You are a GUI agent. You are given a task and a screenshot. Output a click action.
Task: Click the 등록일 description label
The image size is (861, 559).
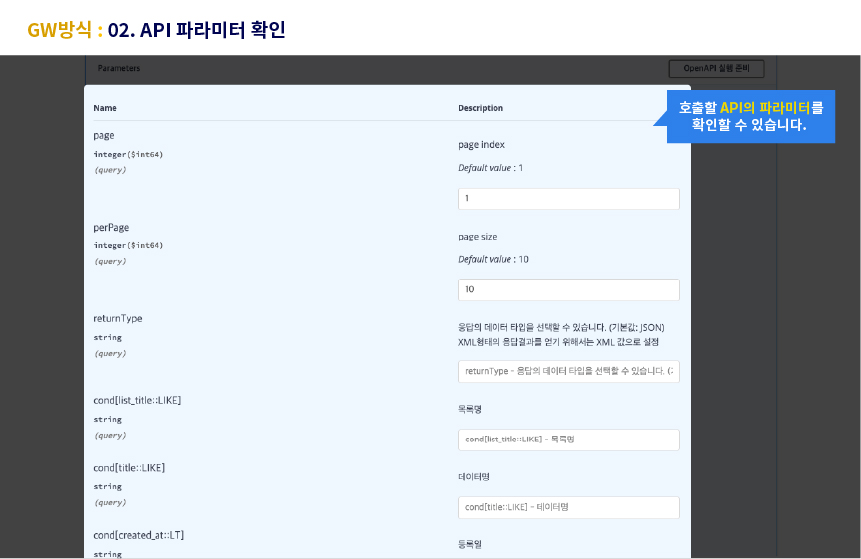(x=471, y=545)
